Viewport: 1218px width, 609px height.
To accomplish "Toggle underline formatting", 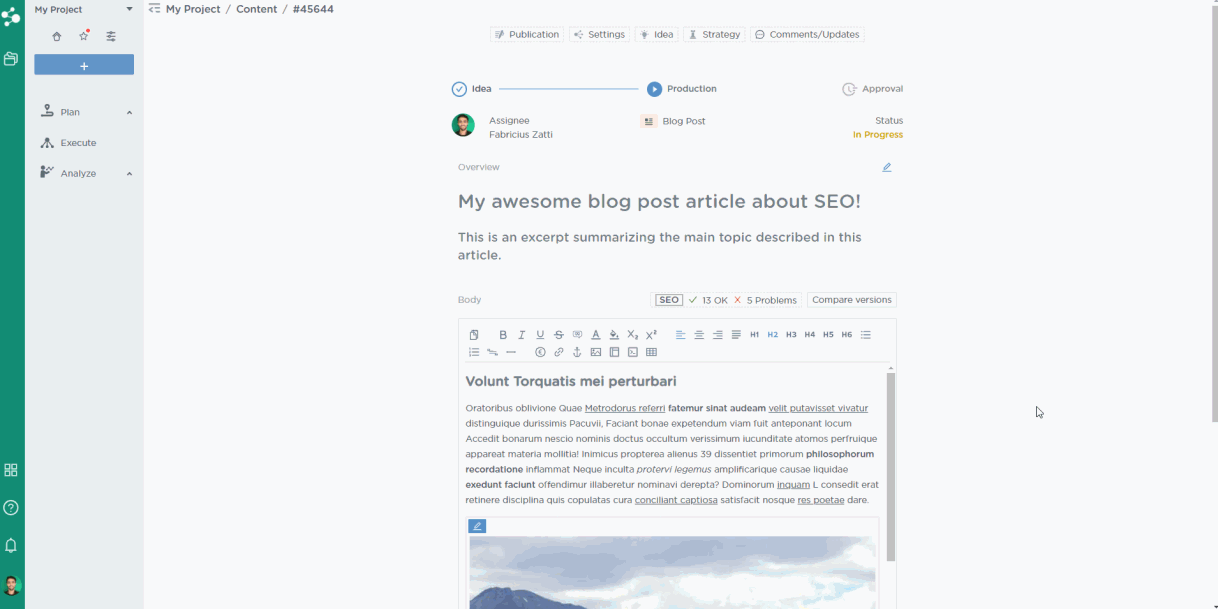I will [x=540, y=335].
